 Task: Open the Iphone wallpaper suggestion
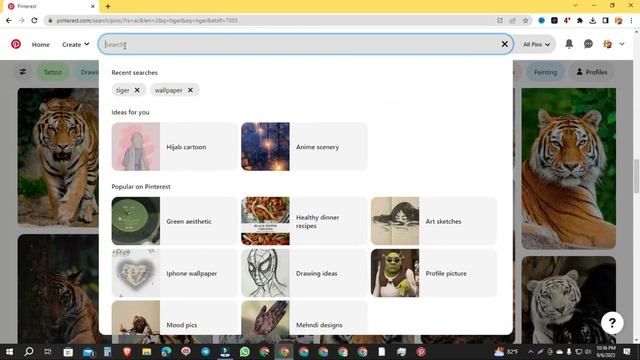[174, 273]
